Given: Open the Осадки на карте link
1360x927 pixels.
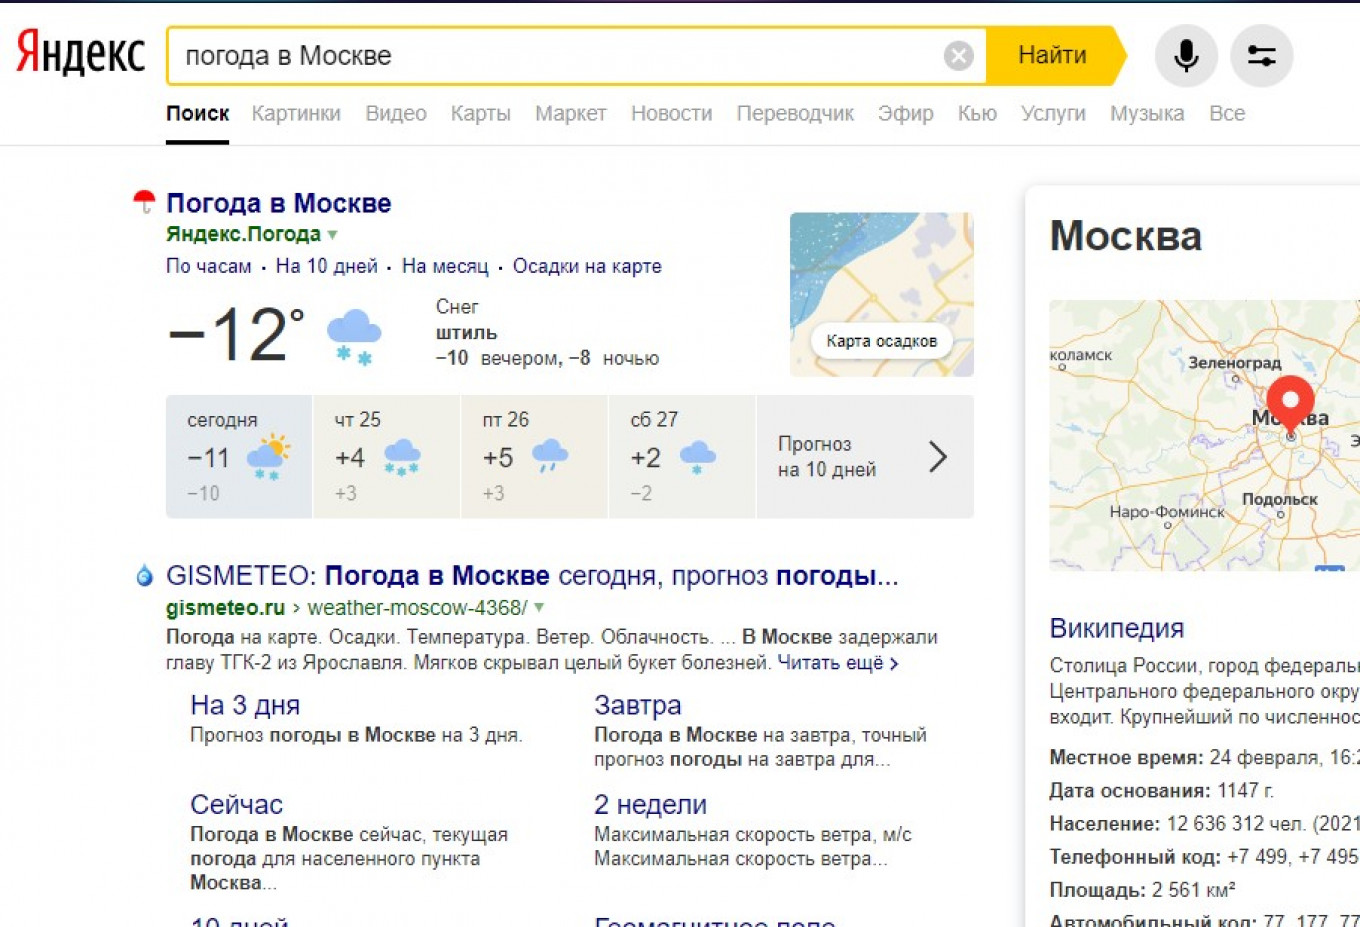Looking at the screenshot, I should click(x=587, y=266).
